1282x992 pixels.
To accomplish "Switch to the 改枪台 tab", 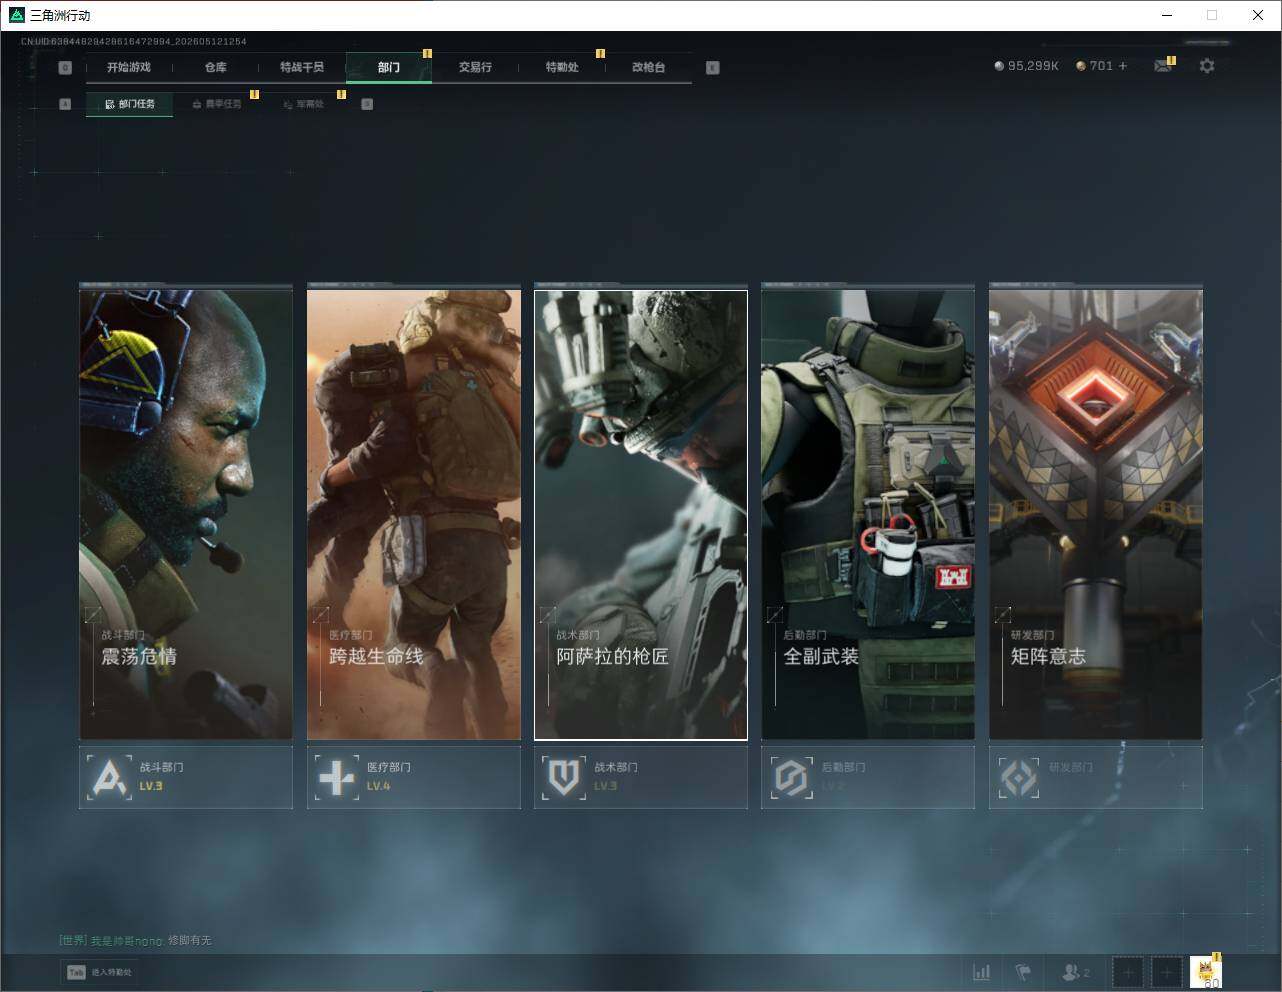I will pyautogui.click(x=648, y=67).
